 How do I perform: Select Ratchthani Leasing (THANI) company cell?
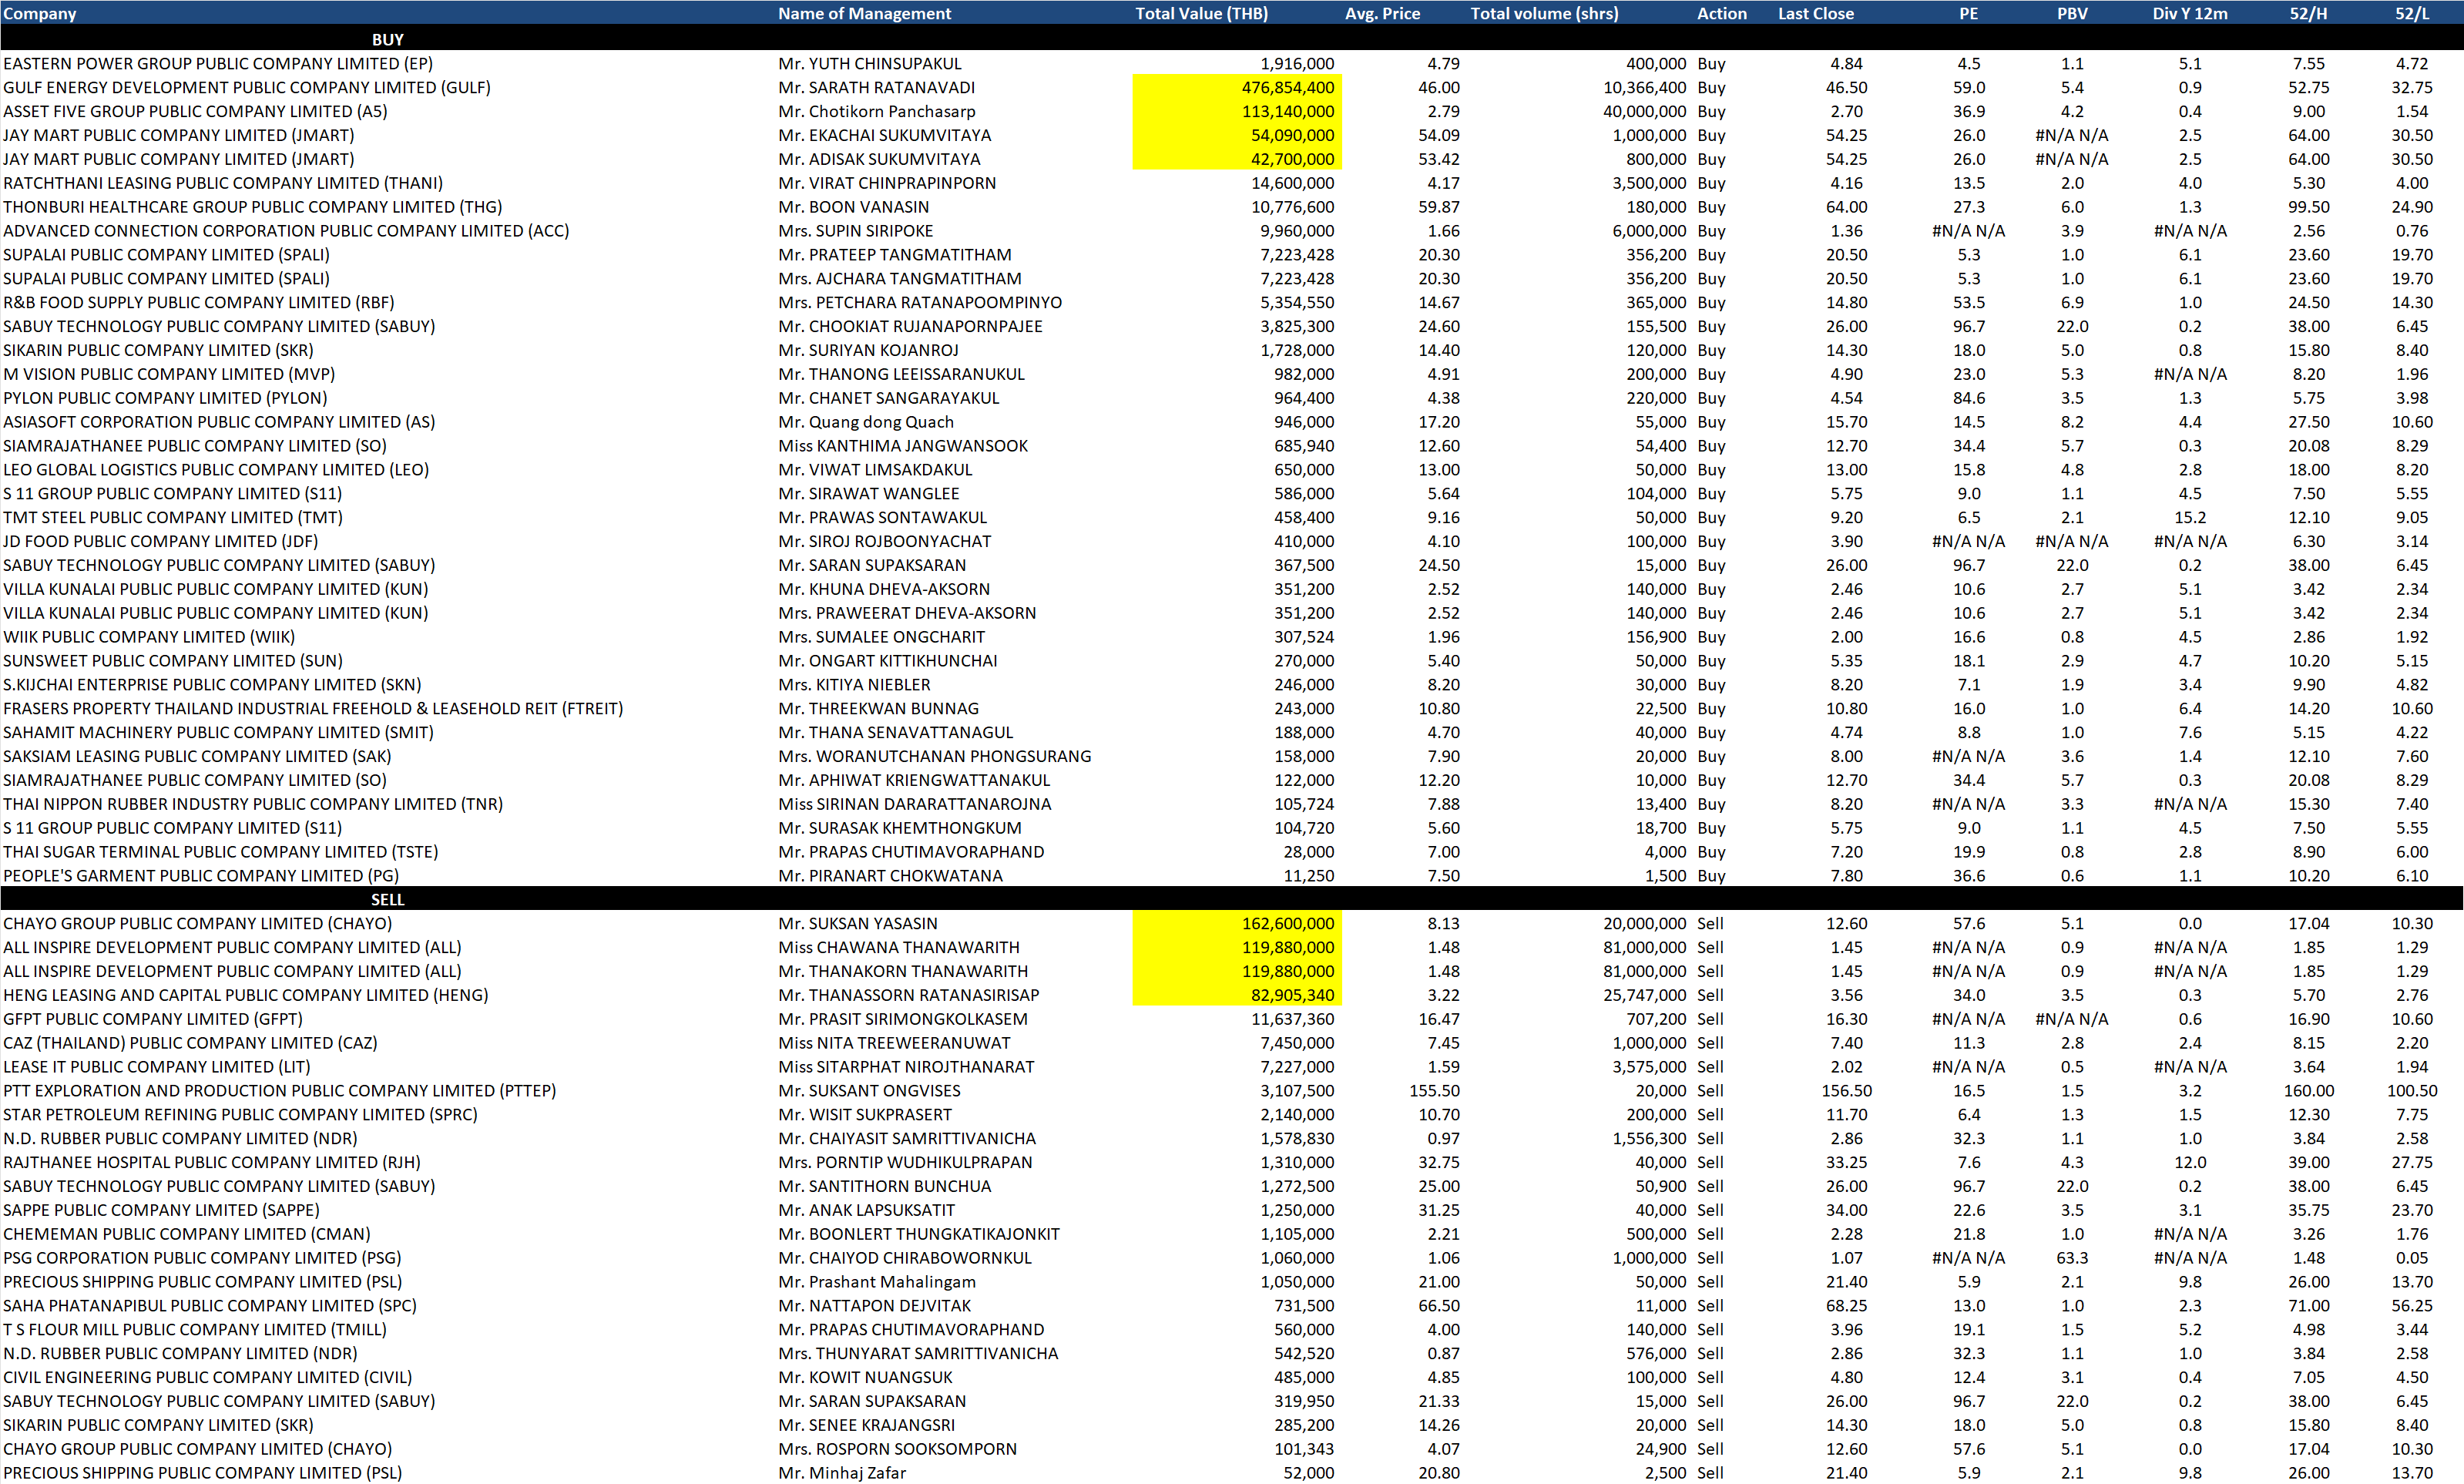223,183
